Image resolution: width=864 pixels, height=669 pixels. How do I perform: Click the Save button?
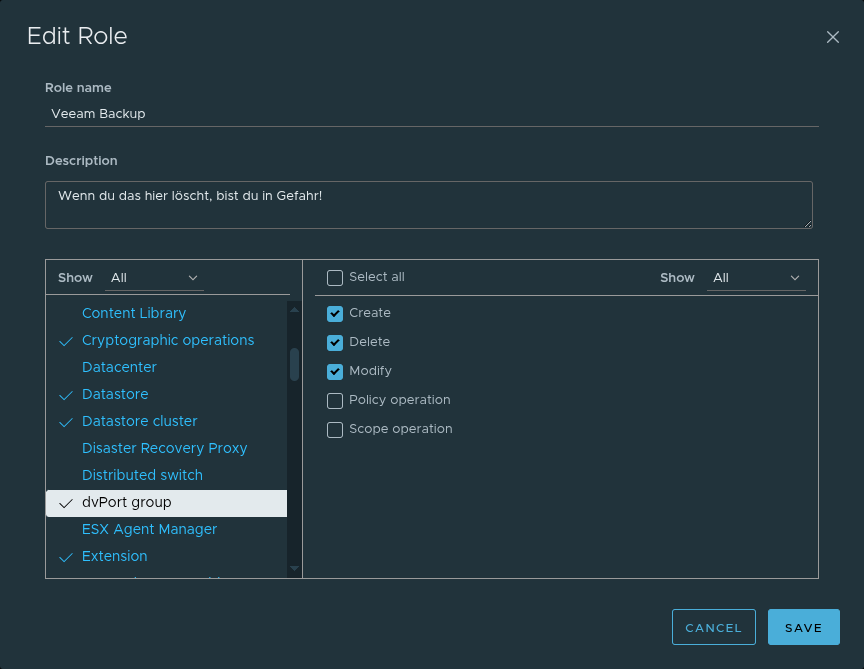coord(803,628)
